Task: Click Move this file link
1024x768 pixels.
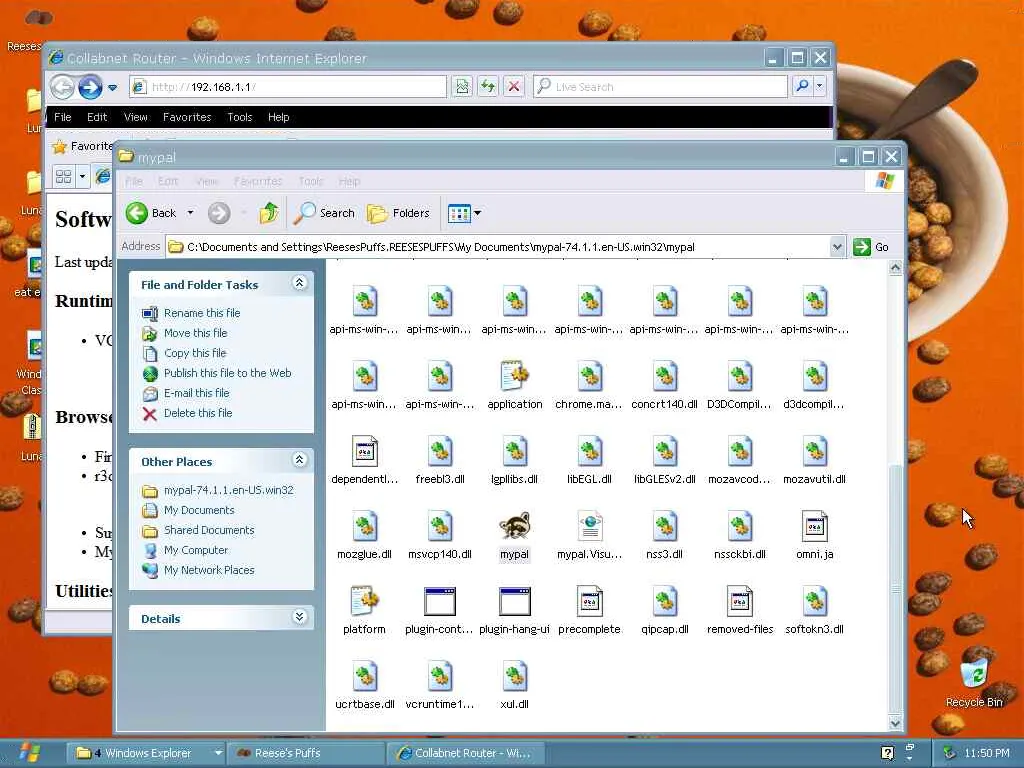Action: [x=195, y=333]
